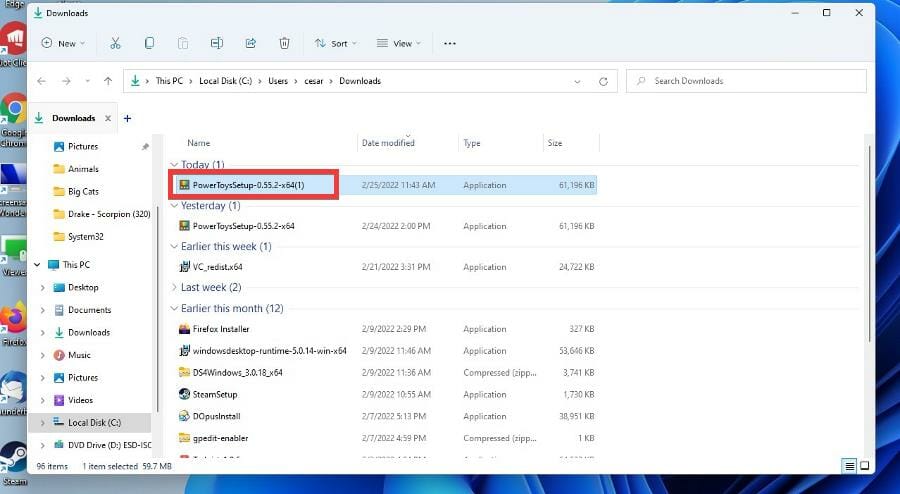Click the Rename icon in toolbar
The height and width of the screenshot is (494, 900).
click(x=216, y=43)
